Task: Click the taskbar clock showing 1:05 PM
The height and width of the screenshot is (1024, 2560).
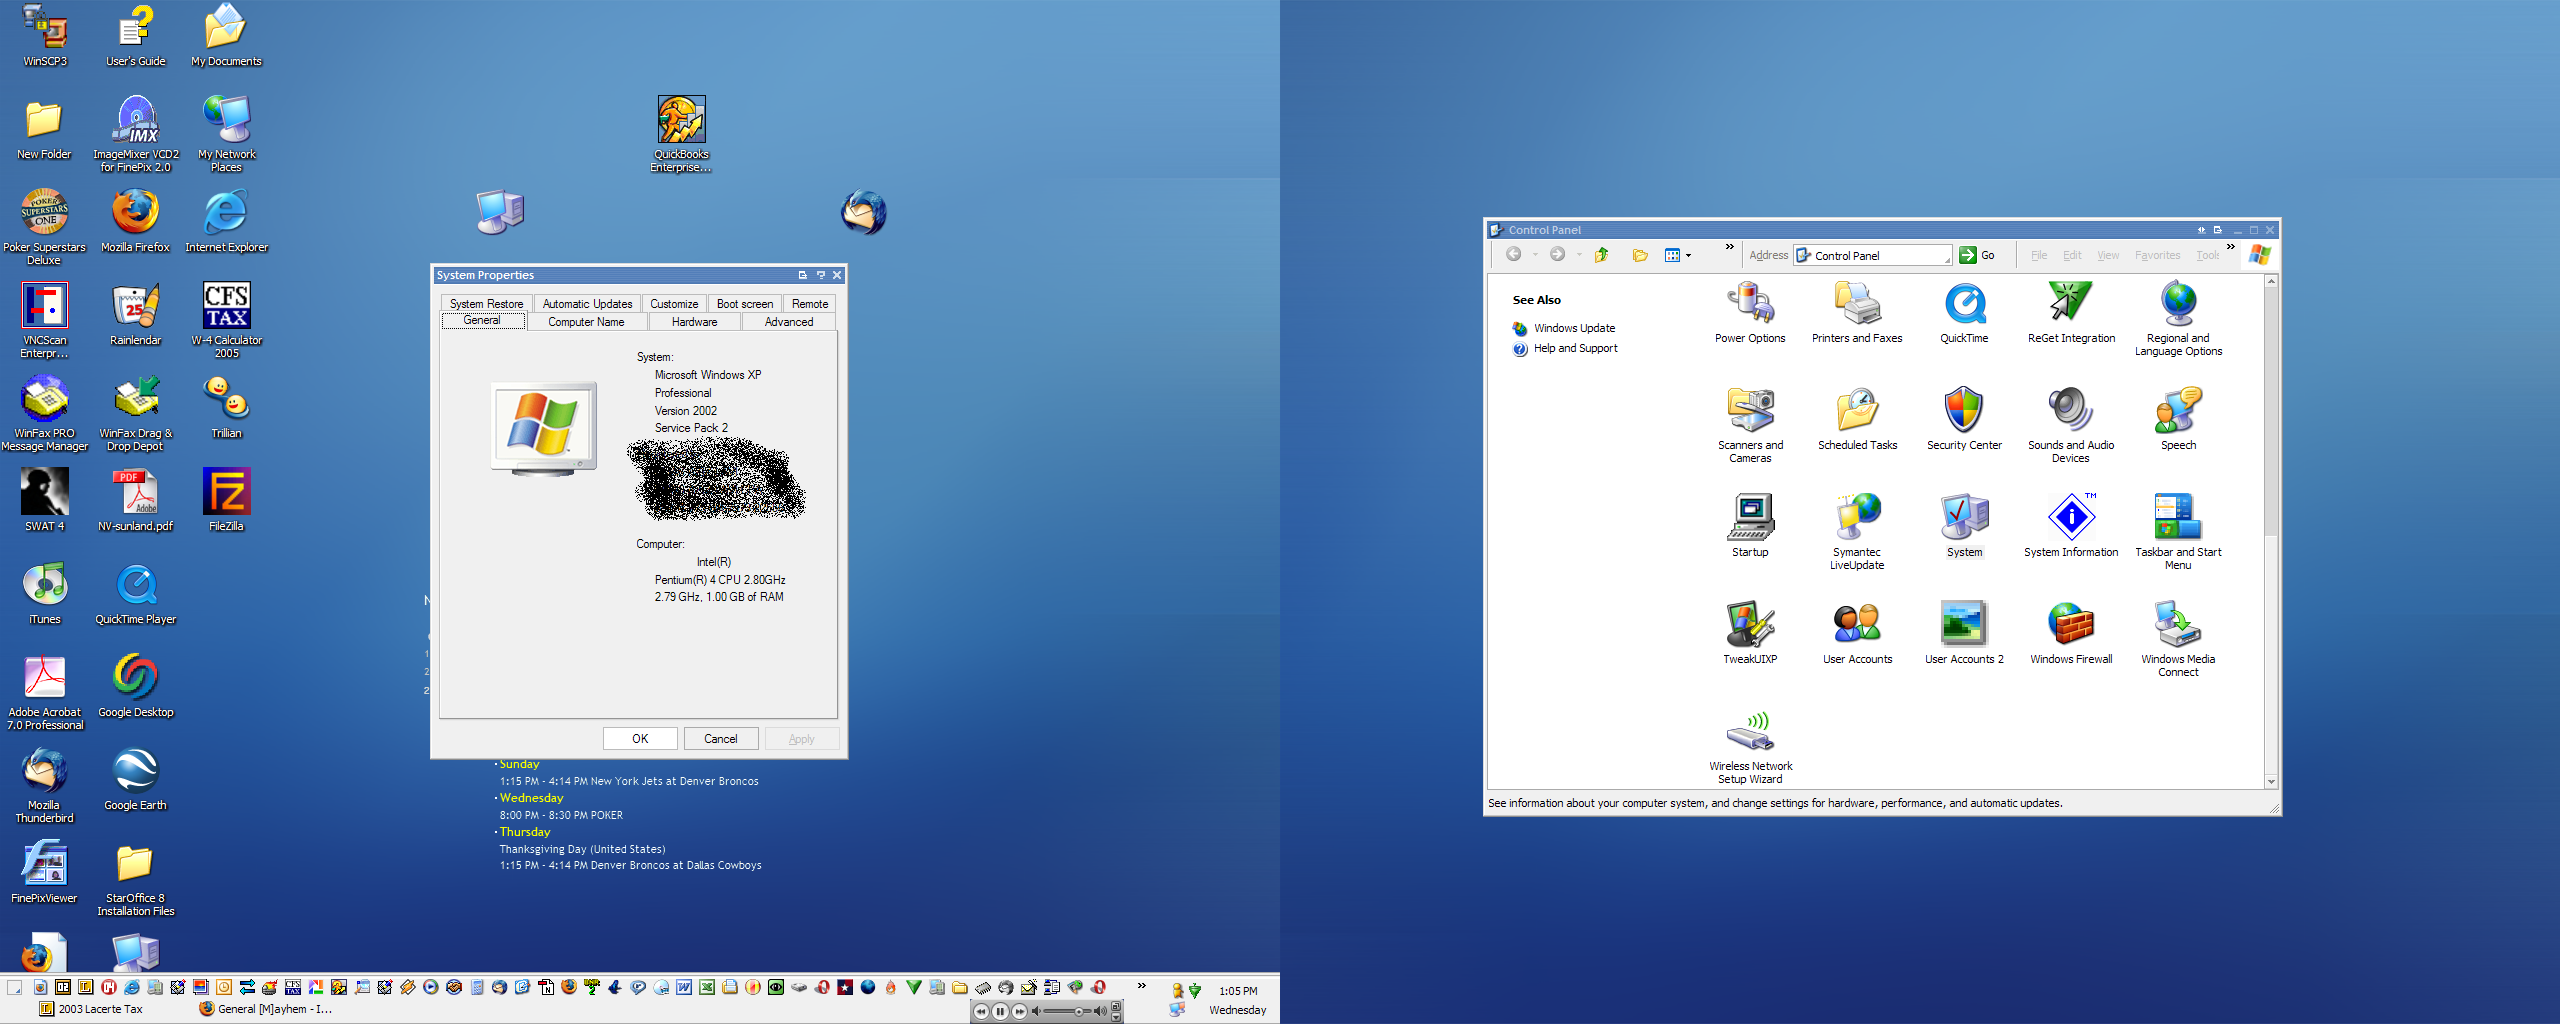Action: click(x=1238, y=991)
